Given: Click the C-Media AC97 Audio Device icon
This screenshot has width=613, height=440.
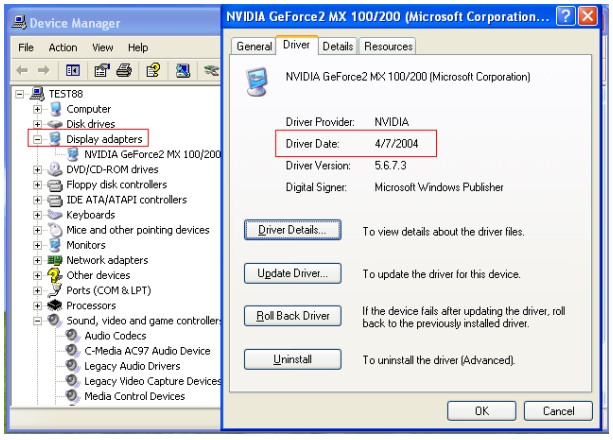Looking at the screenshot, I should 73,351.
